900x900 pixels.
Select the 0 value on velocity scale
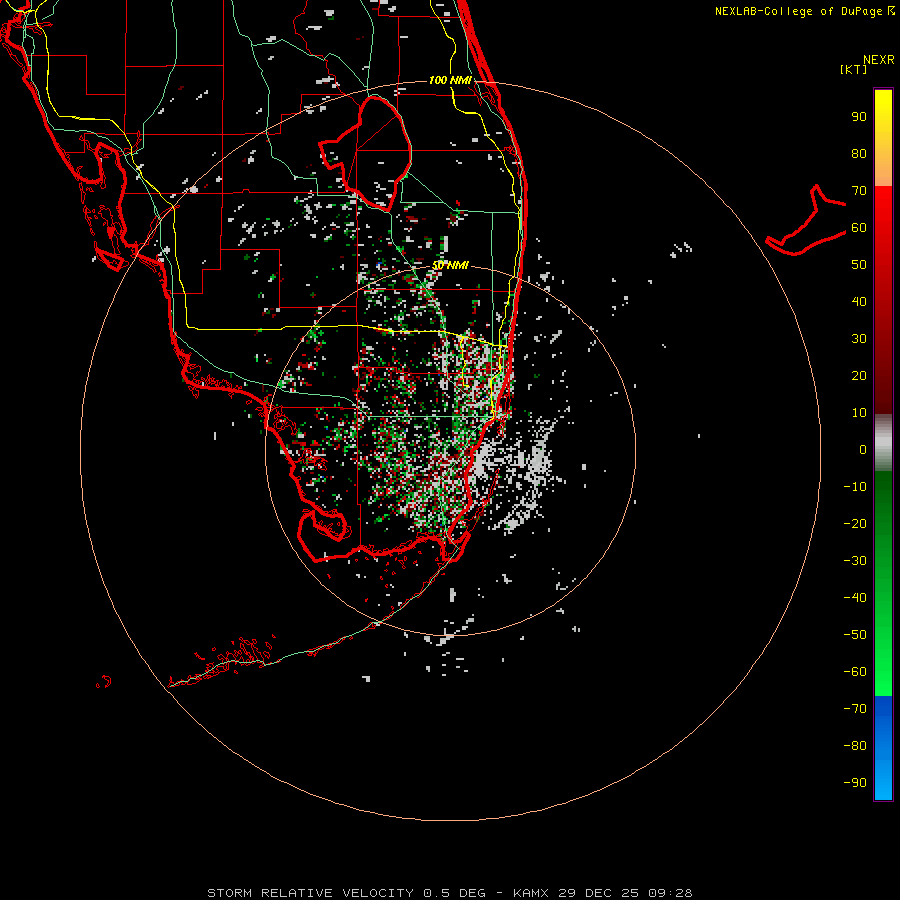(x=863, y=450)
